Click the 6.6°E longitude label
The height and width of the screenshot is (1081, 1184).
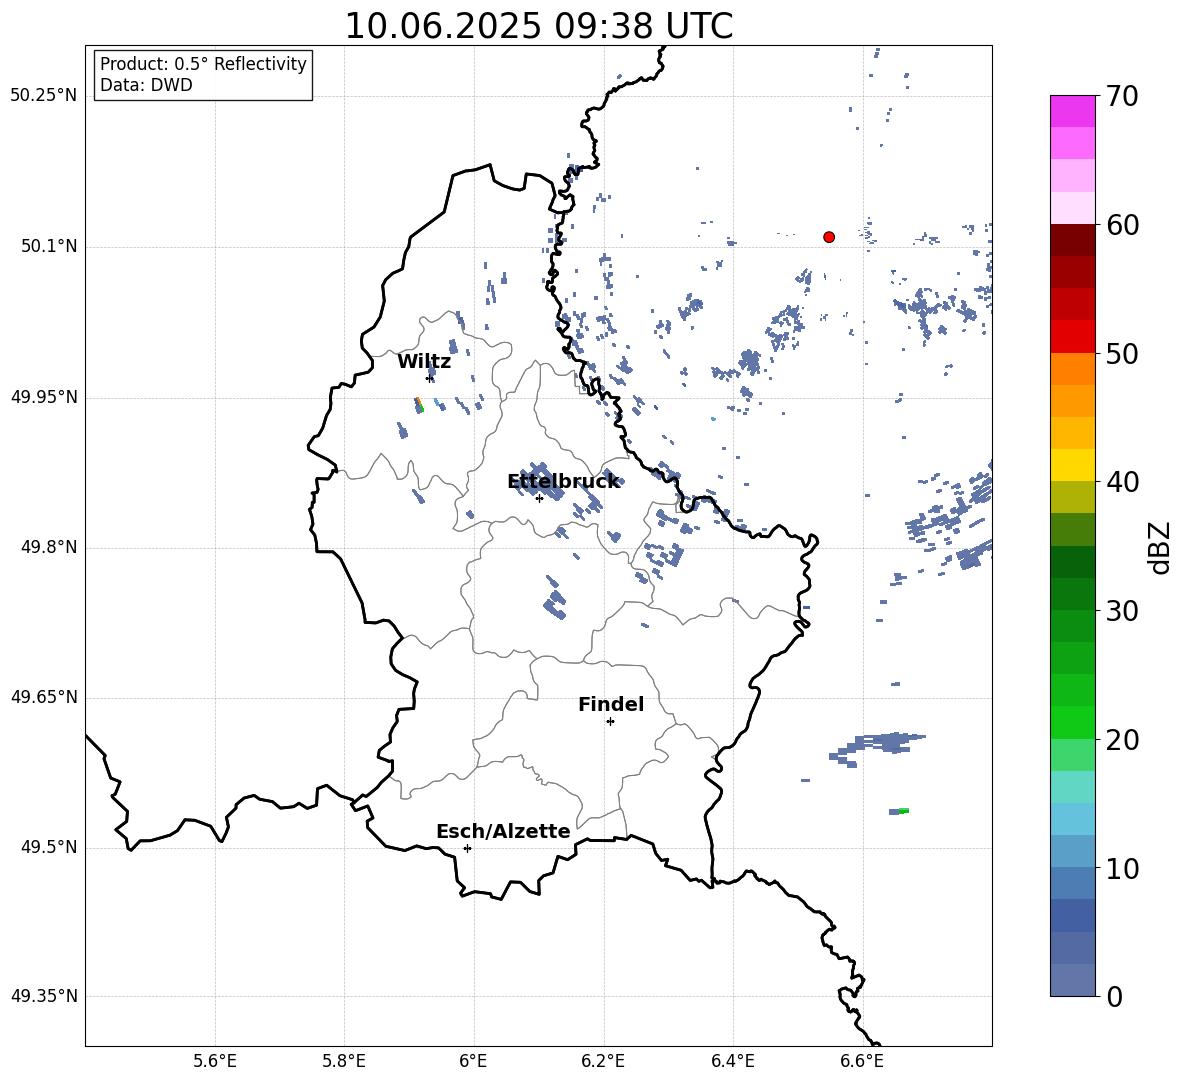(x=862, y=1061)
